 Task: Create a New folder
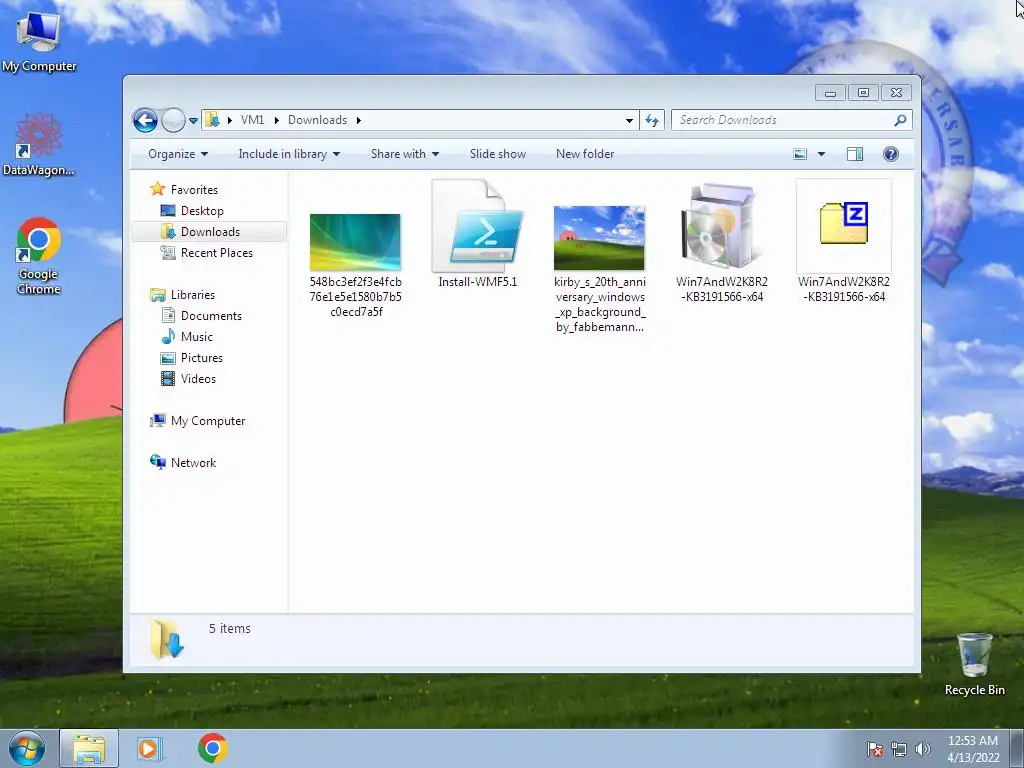click(585, 154)
